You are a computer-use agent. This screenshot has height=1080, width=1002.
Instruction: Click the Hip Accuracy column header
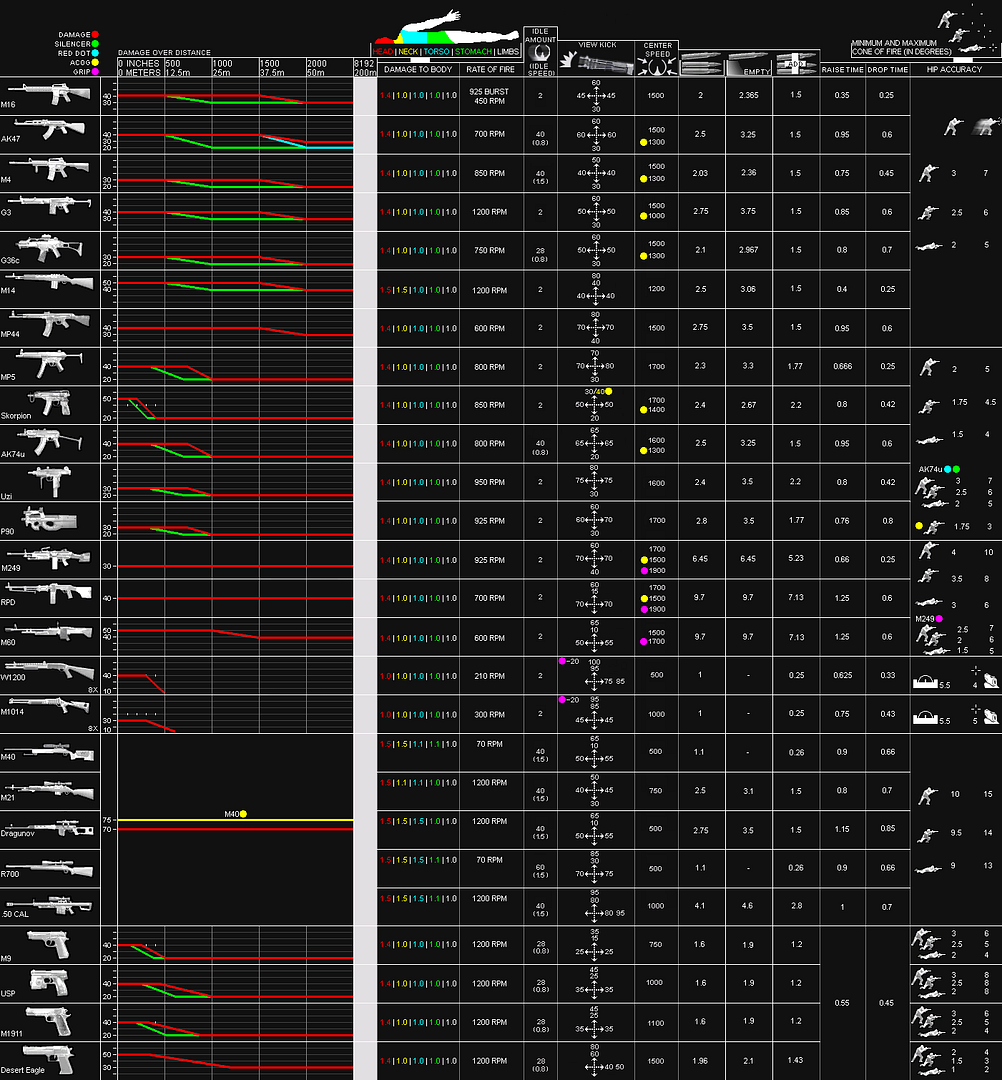coord(955,69)
